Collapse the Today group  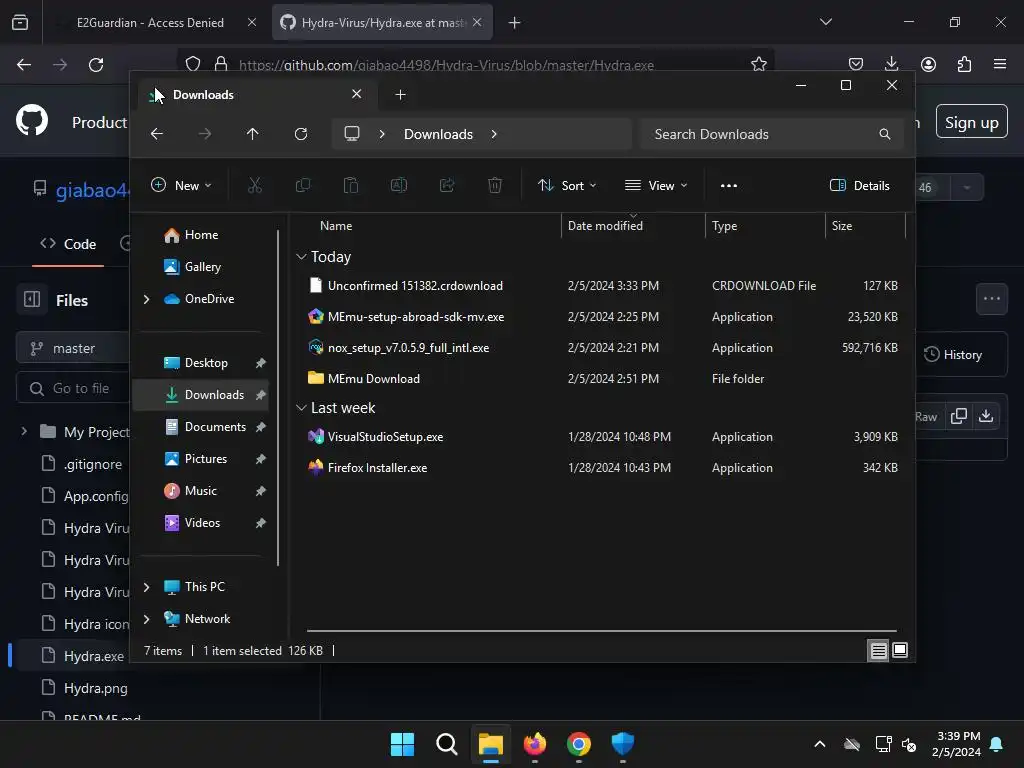pyautogui.click(x=301, y=257)
